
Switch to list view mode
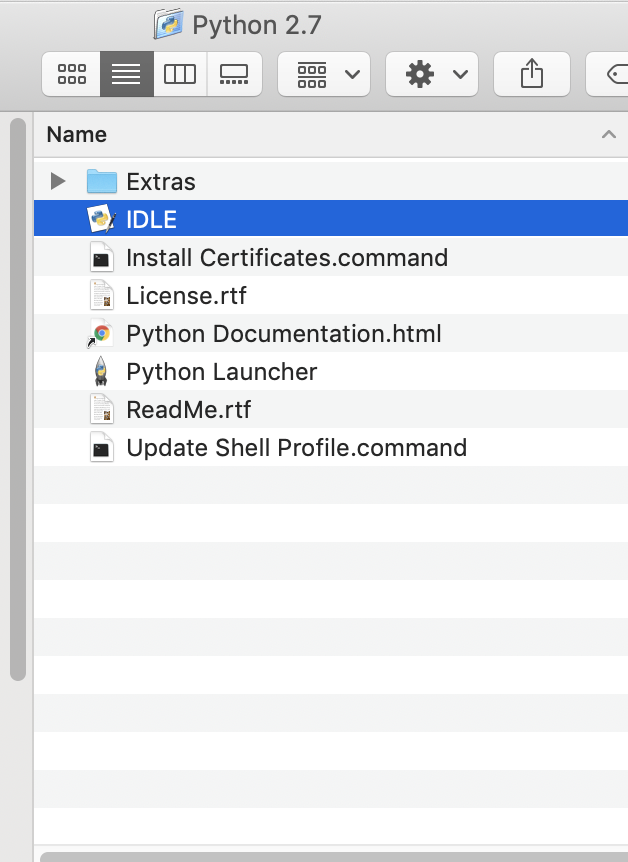click(x=127, y=74)
